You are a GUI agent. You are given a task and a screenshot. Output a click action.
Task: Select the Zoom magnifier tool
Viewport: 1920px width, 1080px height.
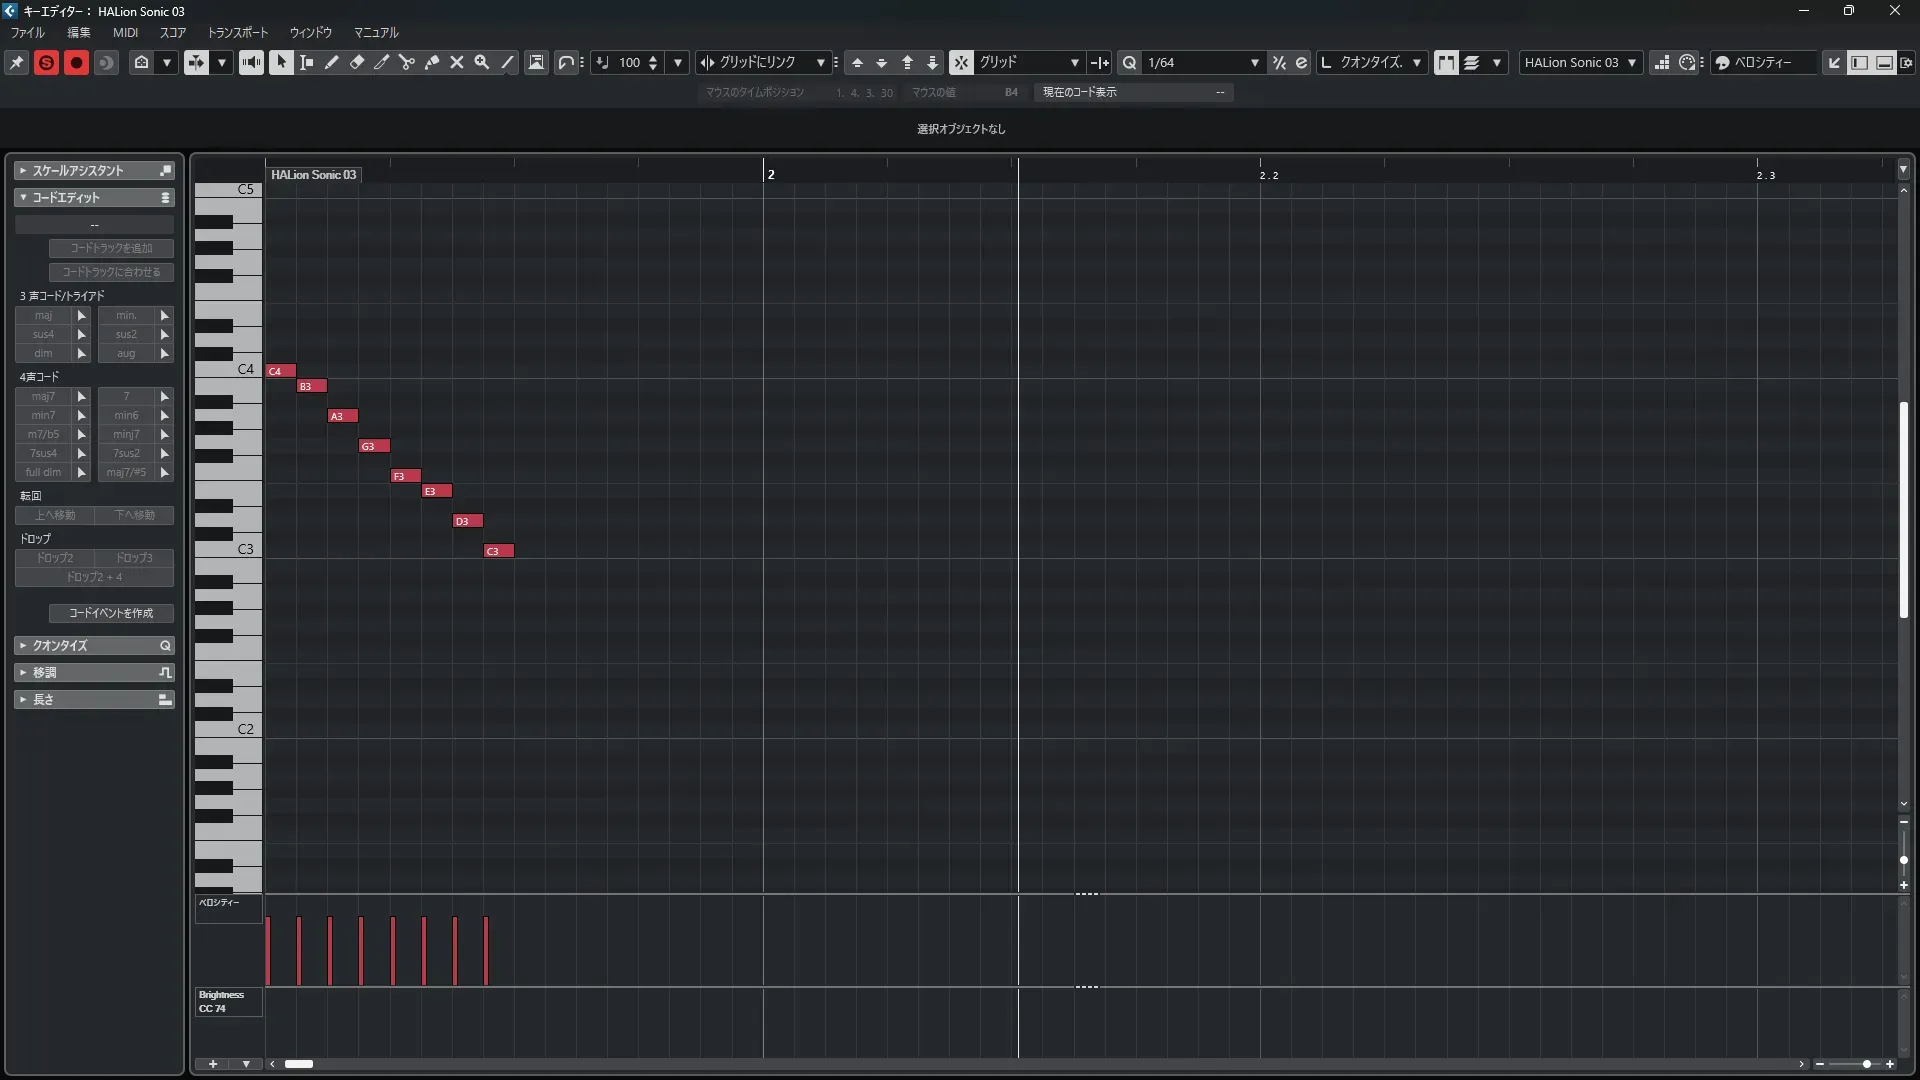[482, 62]
